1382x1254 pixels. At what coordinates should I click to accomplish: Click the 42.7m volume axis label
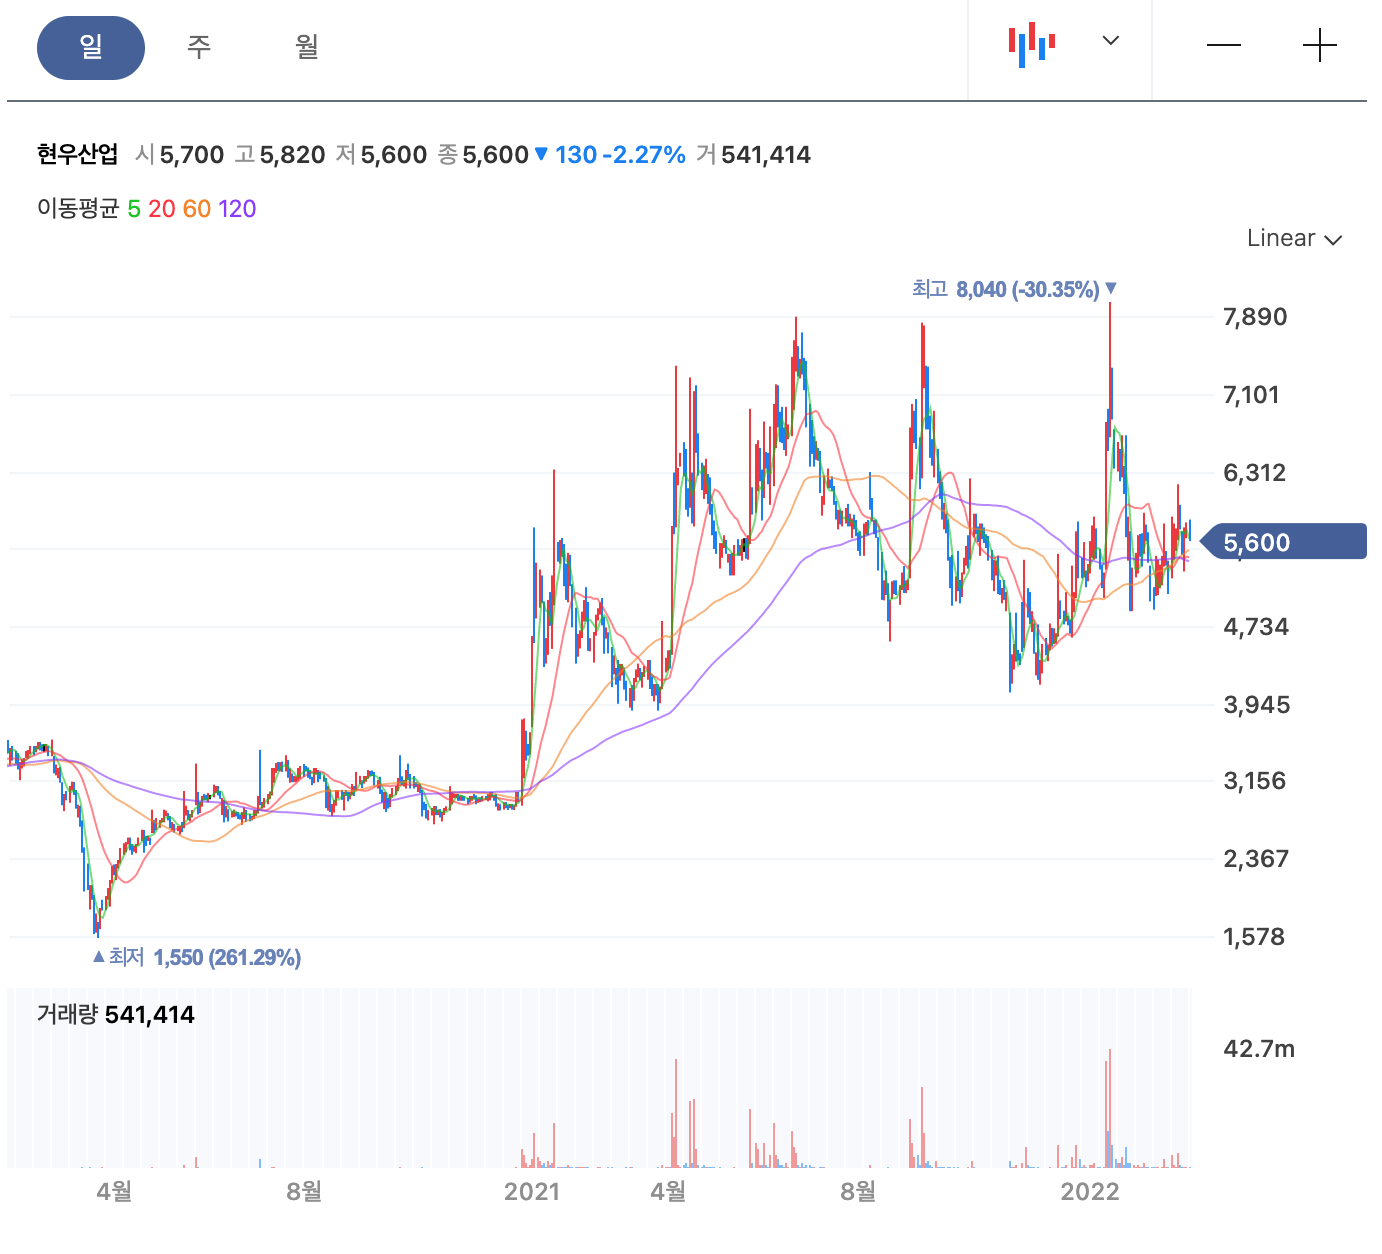click(x=1259, y=1049)
